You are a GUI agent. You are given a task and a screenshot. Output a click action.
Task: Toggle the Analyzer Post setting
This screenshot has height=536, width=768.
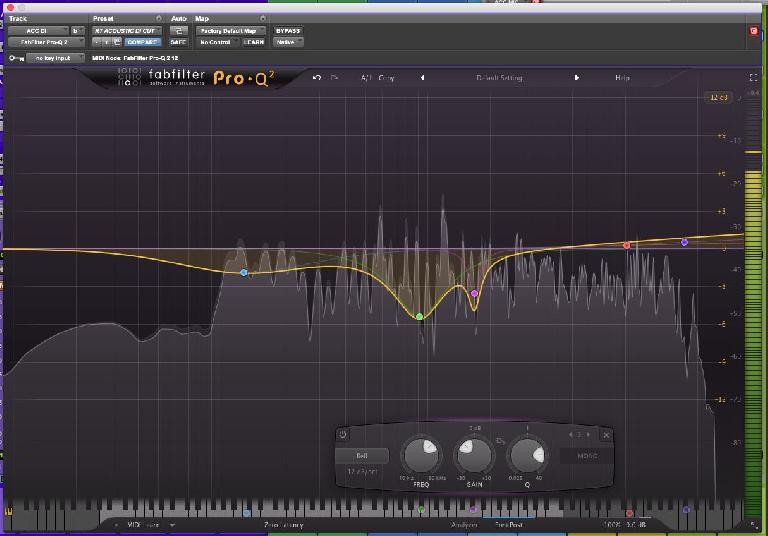tap(515, 525)
